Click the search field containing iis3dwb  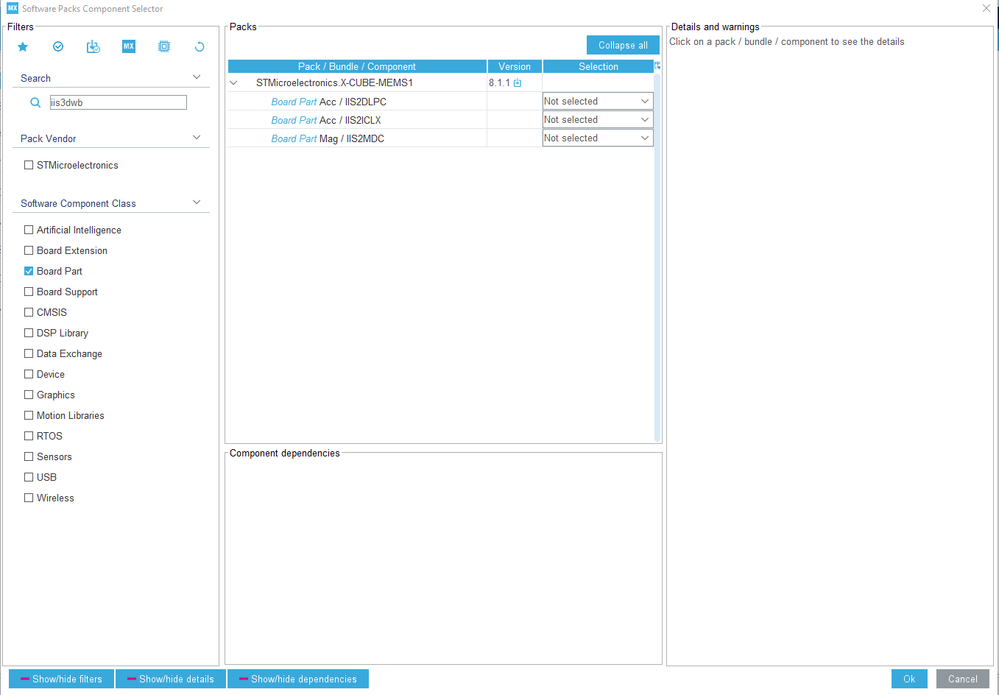coord(119,103)
